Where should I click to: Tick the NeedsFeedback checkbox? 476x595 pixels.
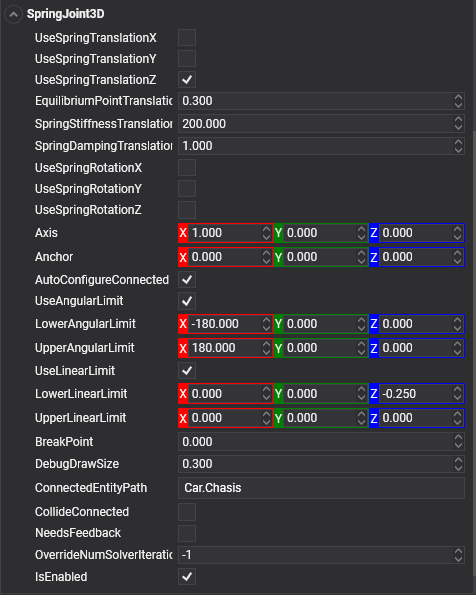tap(187, 533)
